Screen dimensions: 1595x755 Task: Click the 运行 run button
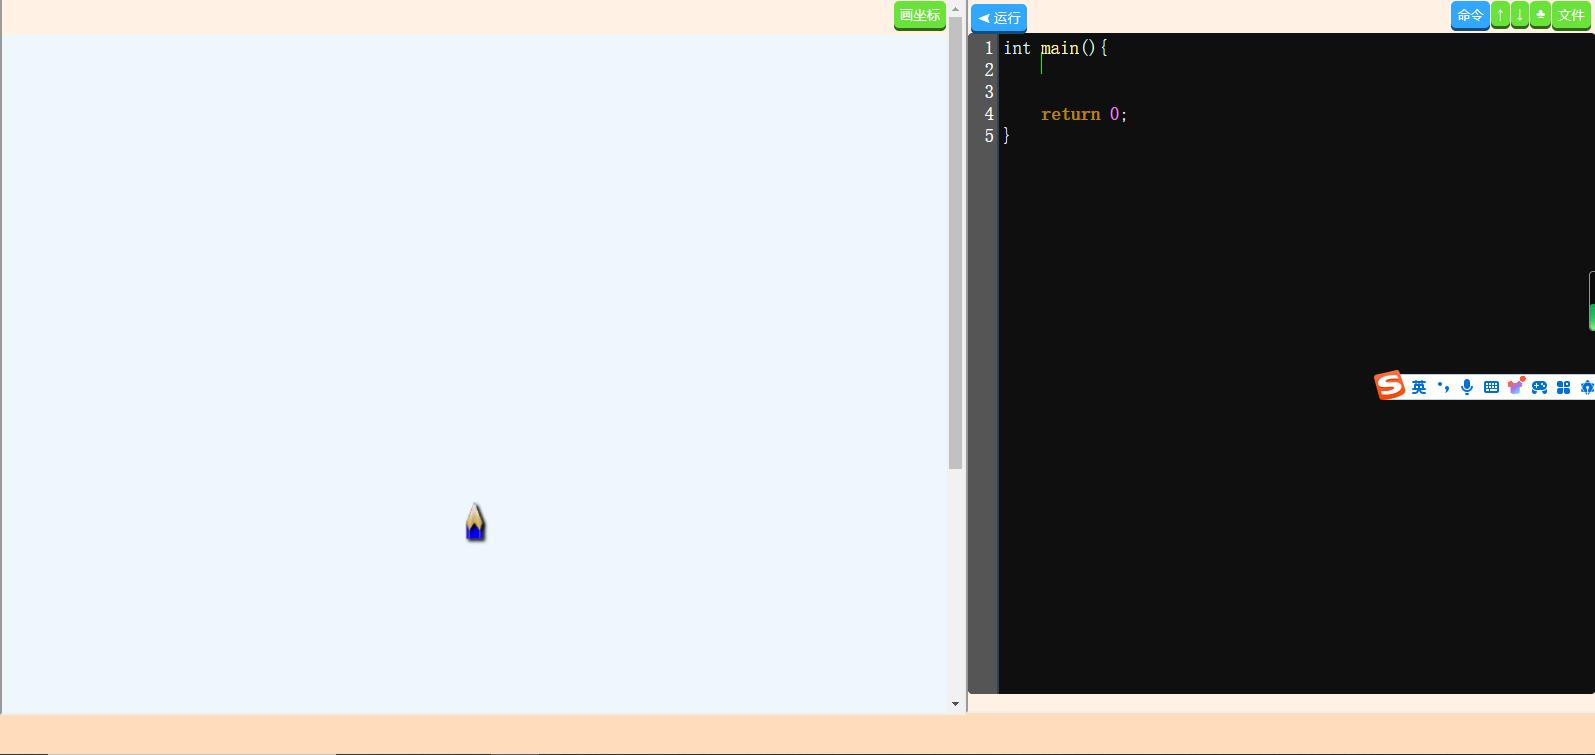(x=998, y=18)
